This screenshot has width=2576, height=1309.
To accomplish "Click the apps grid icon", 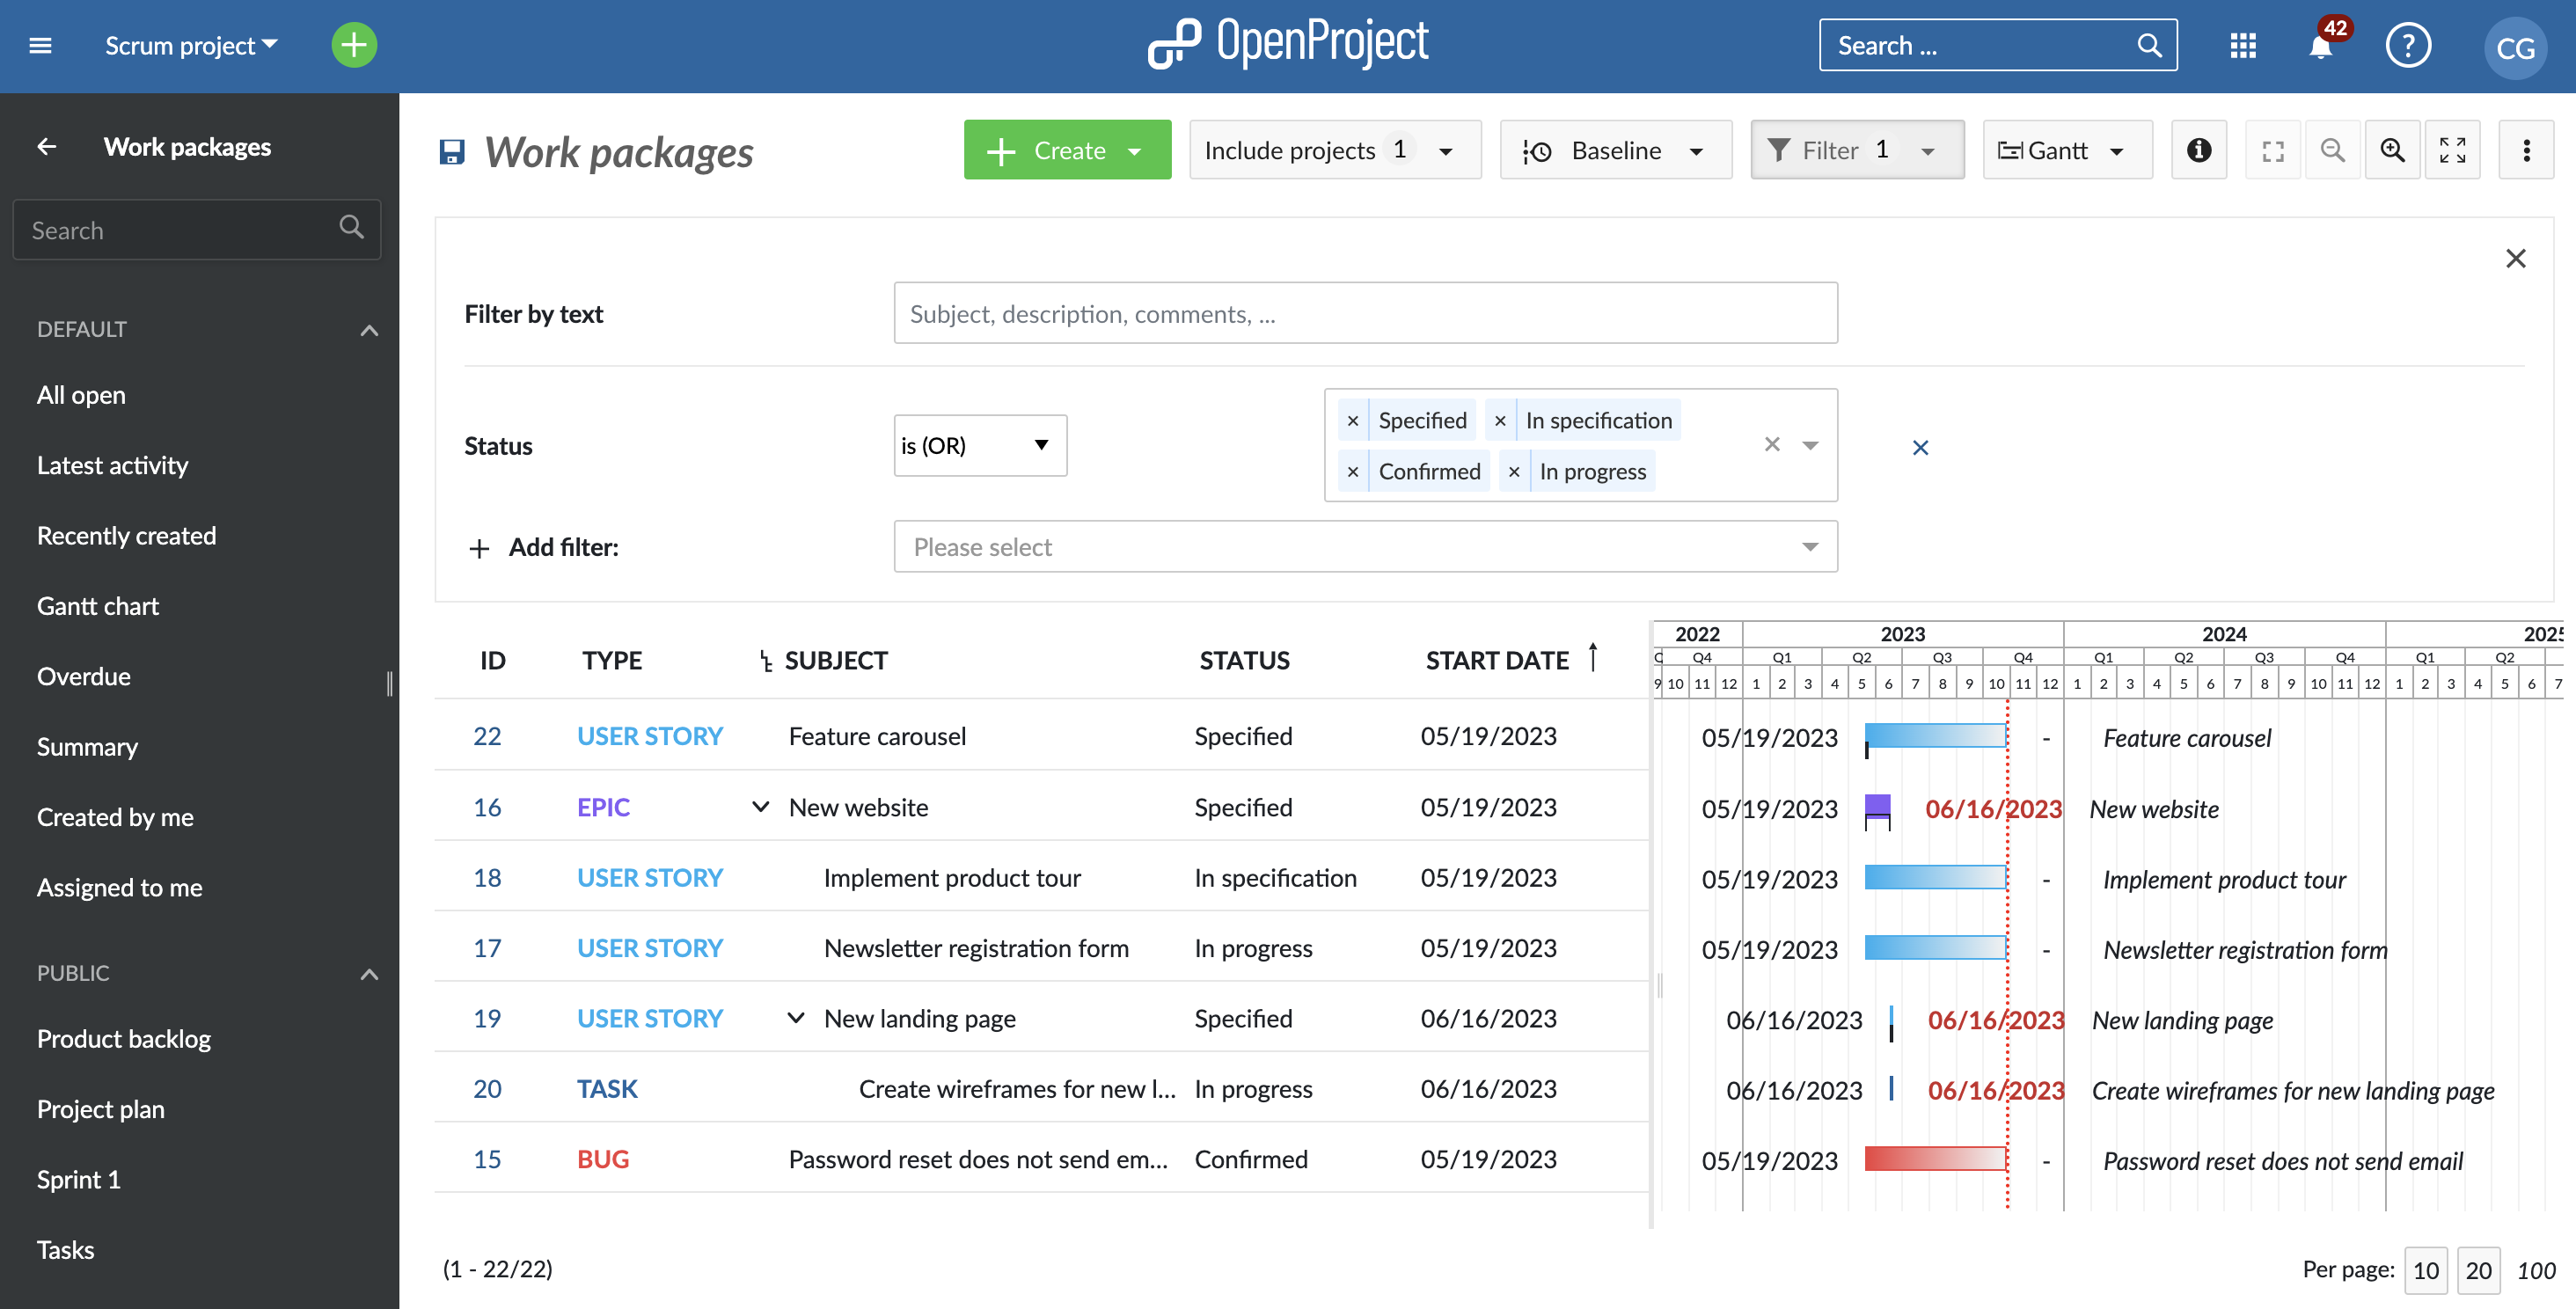I will coord(2242,45).
